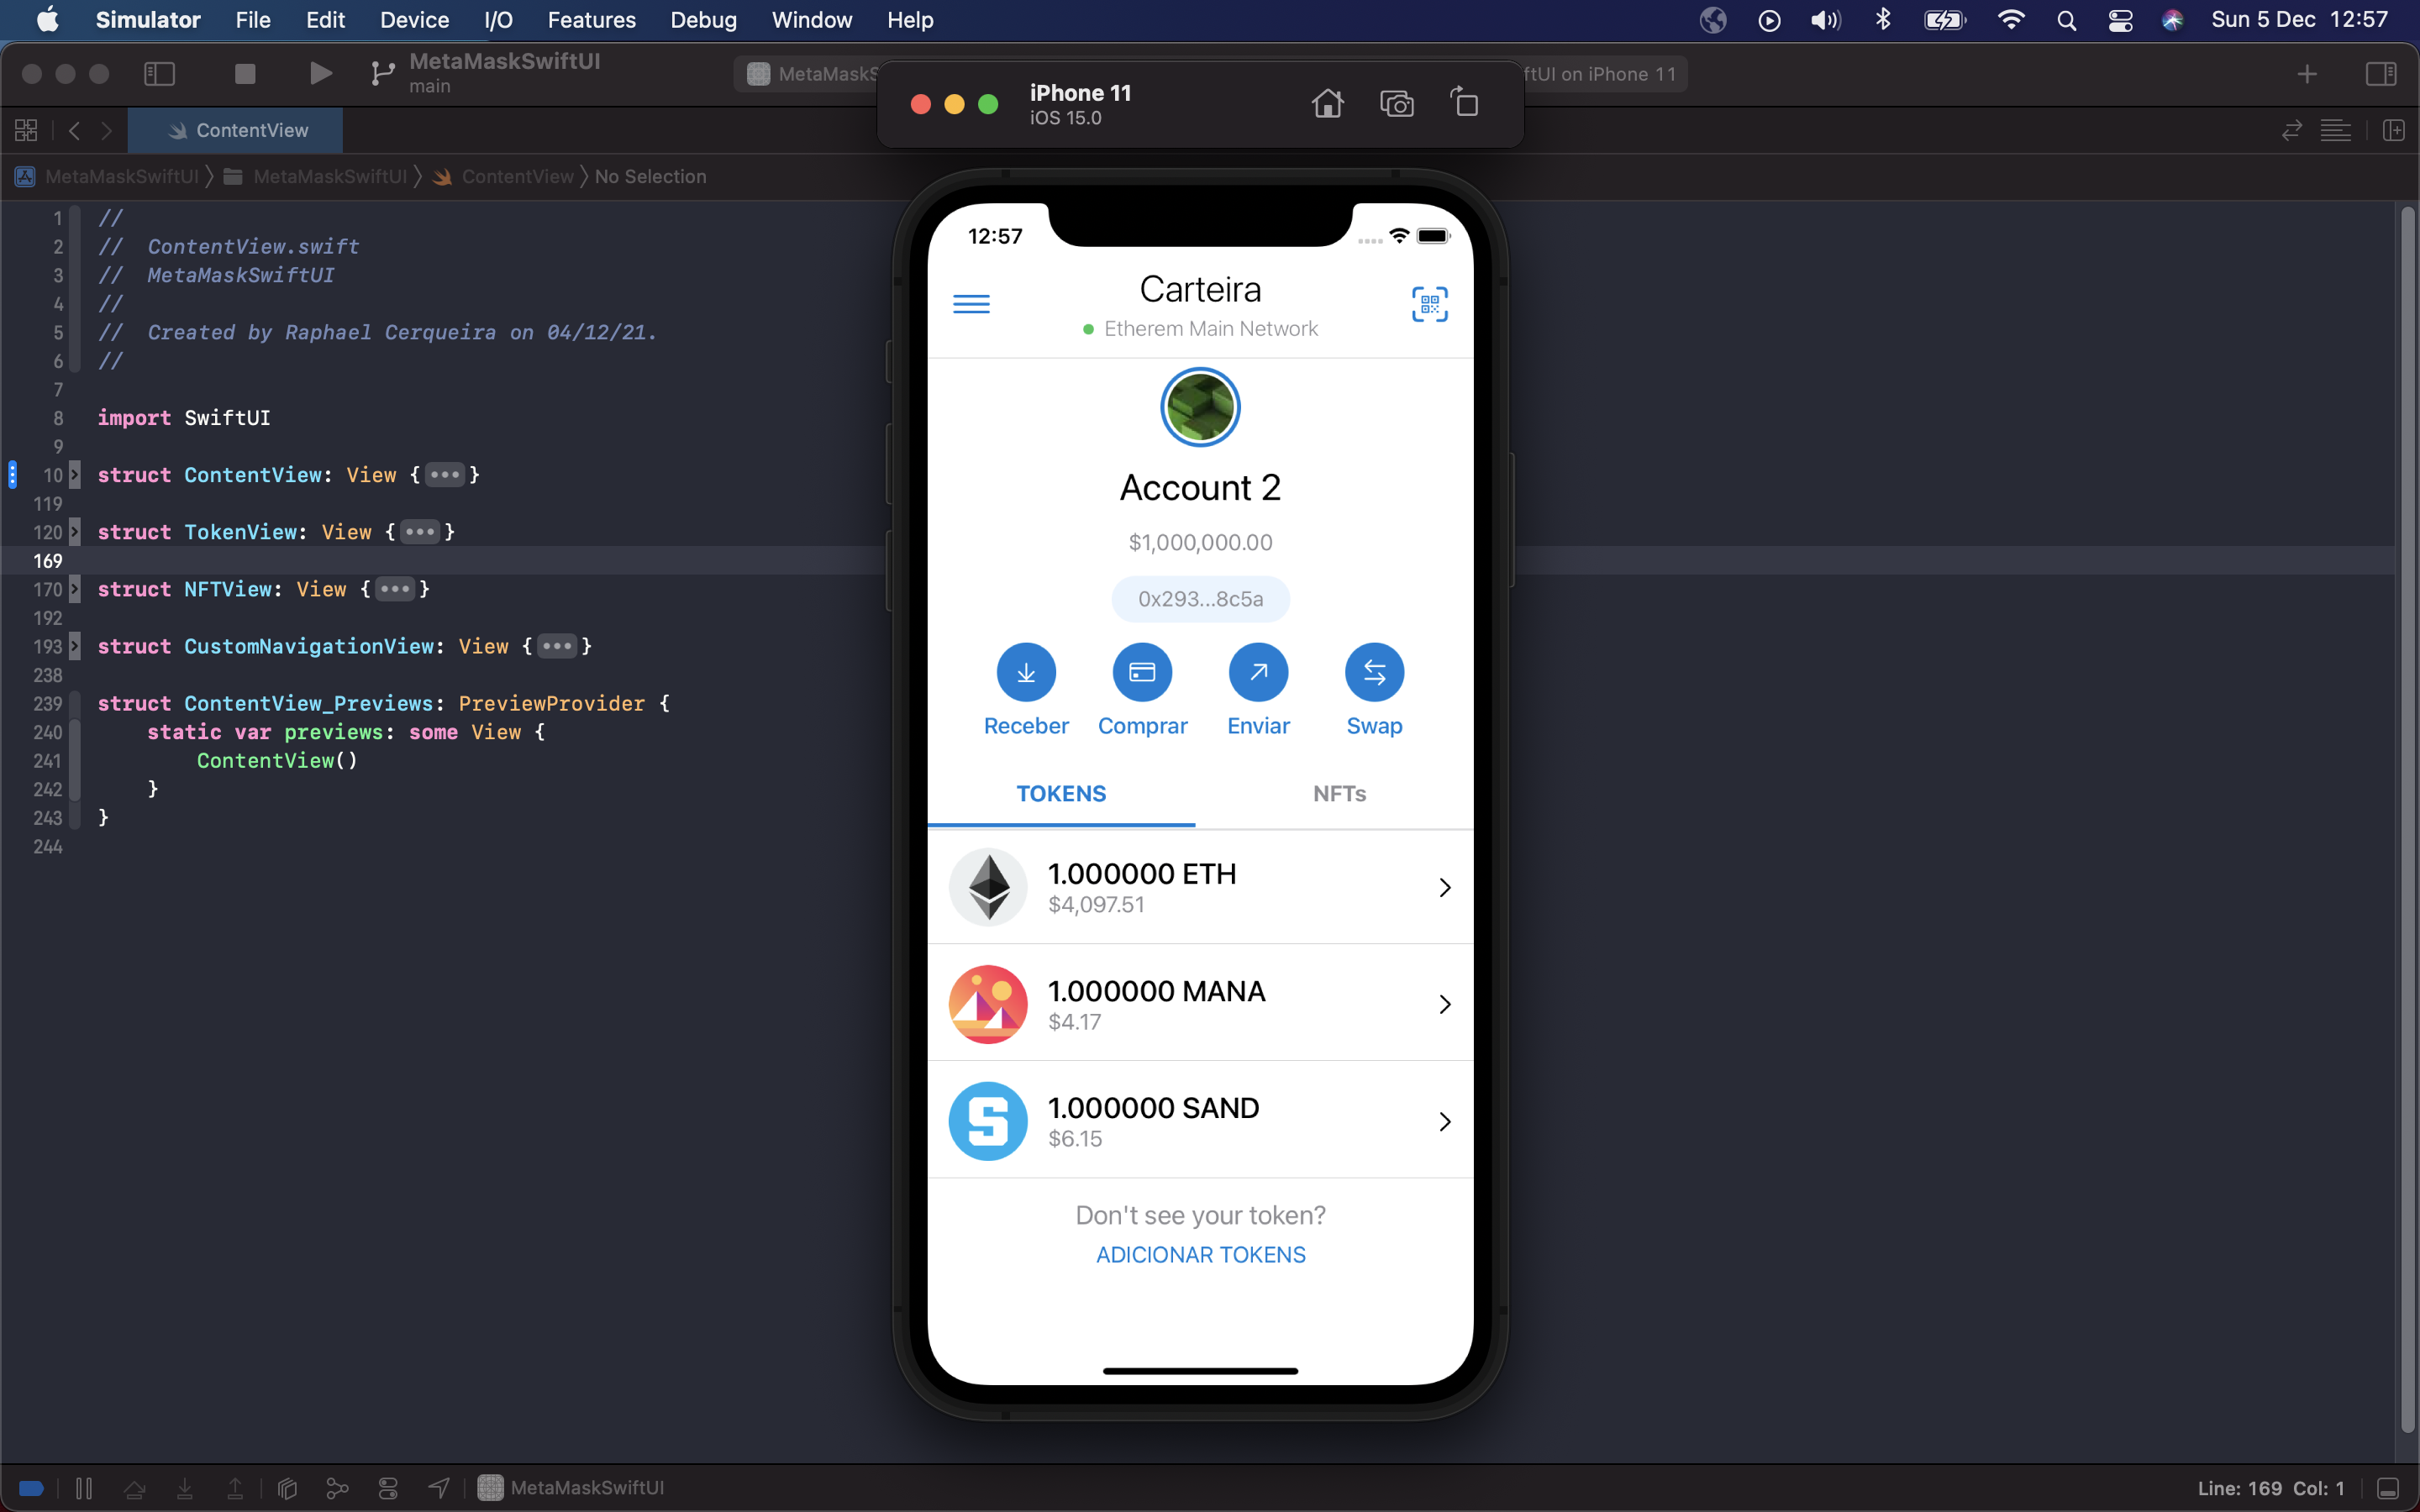Open the simulator share icon

point(1464,103)
